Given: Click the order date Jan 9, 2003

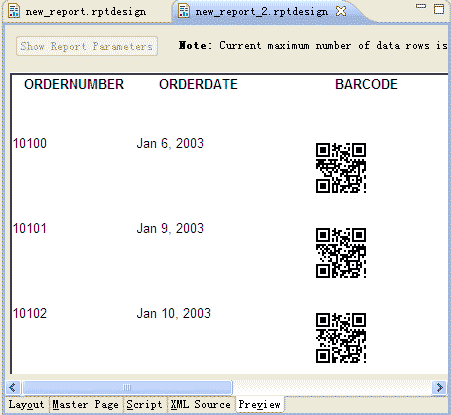Looking at the screenshot, I should tap(170, 228).
